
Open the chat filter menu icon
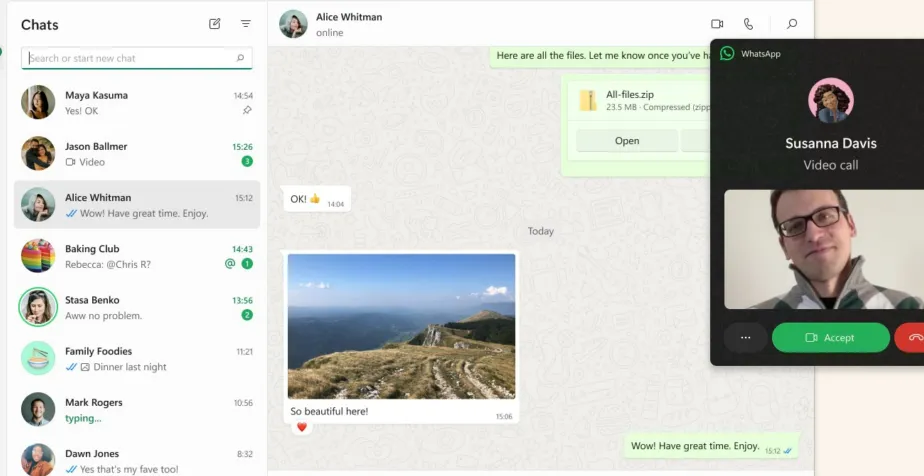246,24
